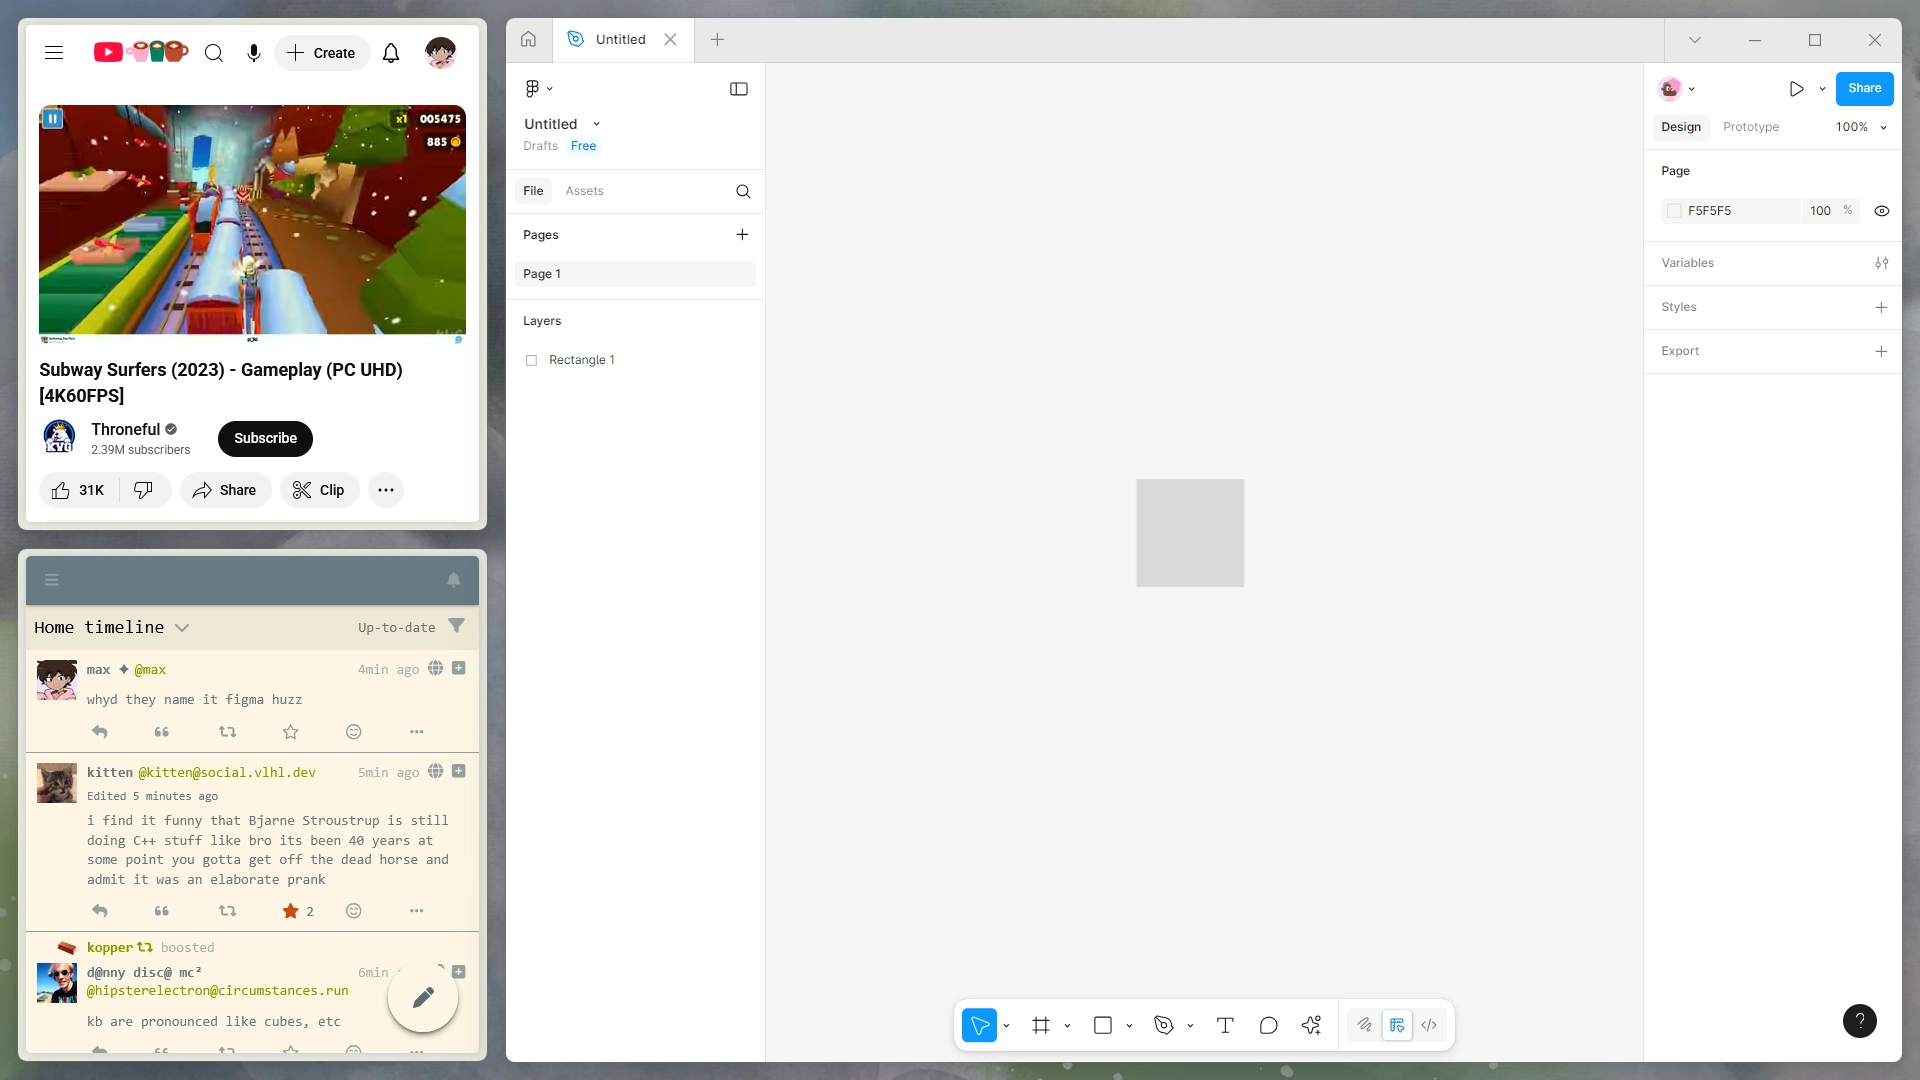Open the Figma Actions AI tool
This screenshot has width=1920, height=1080.
click(1311, 1025)
